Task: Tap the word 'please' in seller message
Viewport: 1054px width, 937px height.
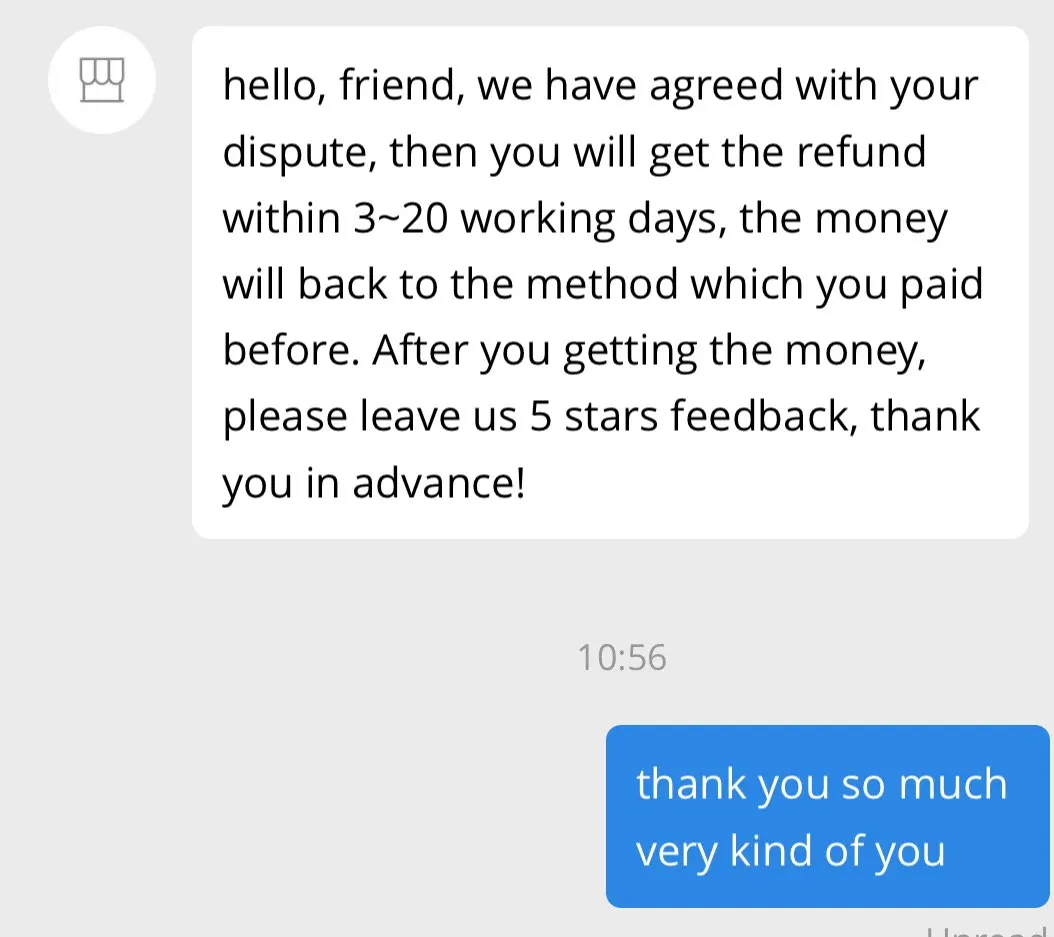Action: coord(285,417)
